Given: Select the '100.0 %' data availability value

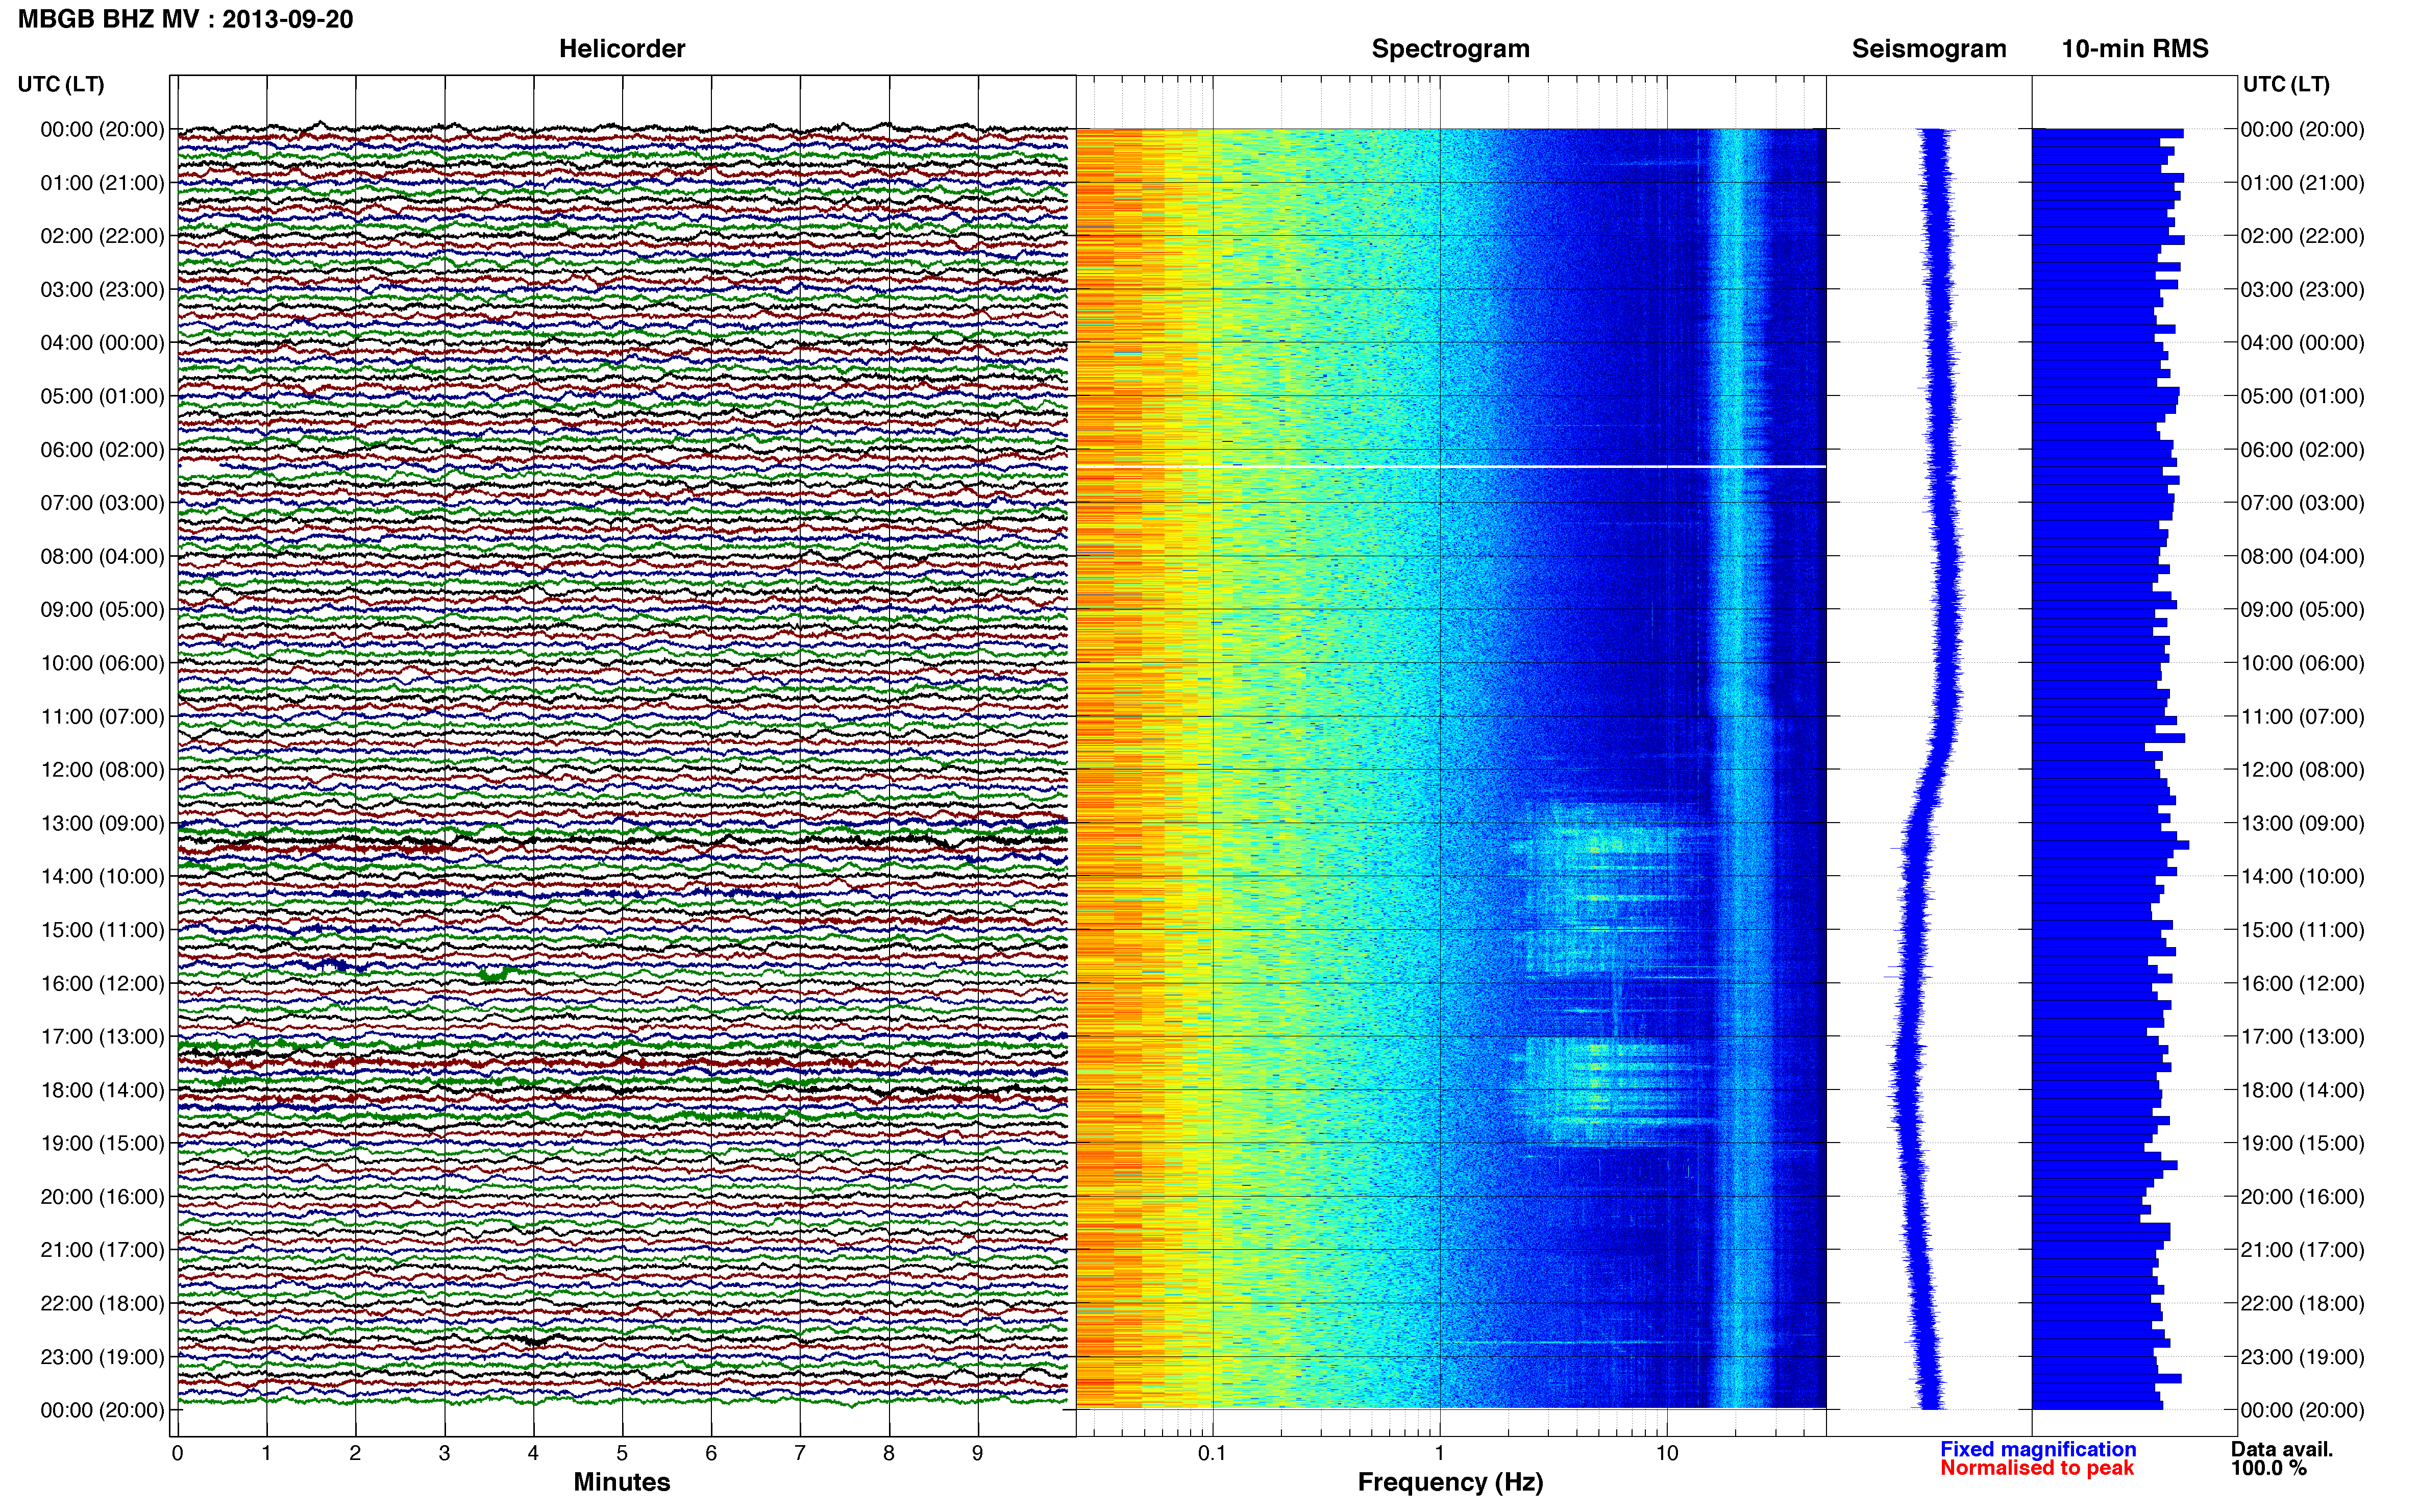Looking at the screenshot, I should point(2269,1468).
